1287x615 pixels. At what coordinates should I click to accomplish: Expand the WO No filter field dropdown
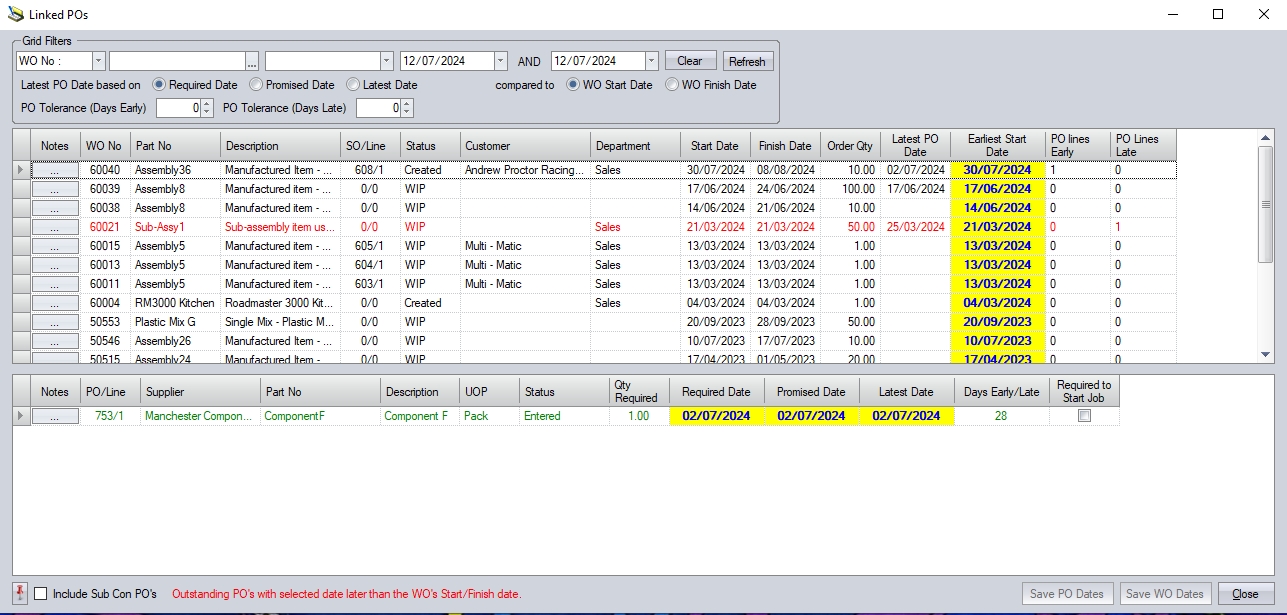point(98,61)
